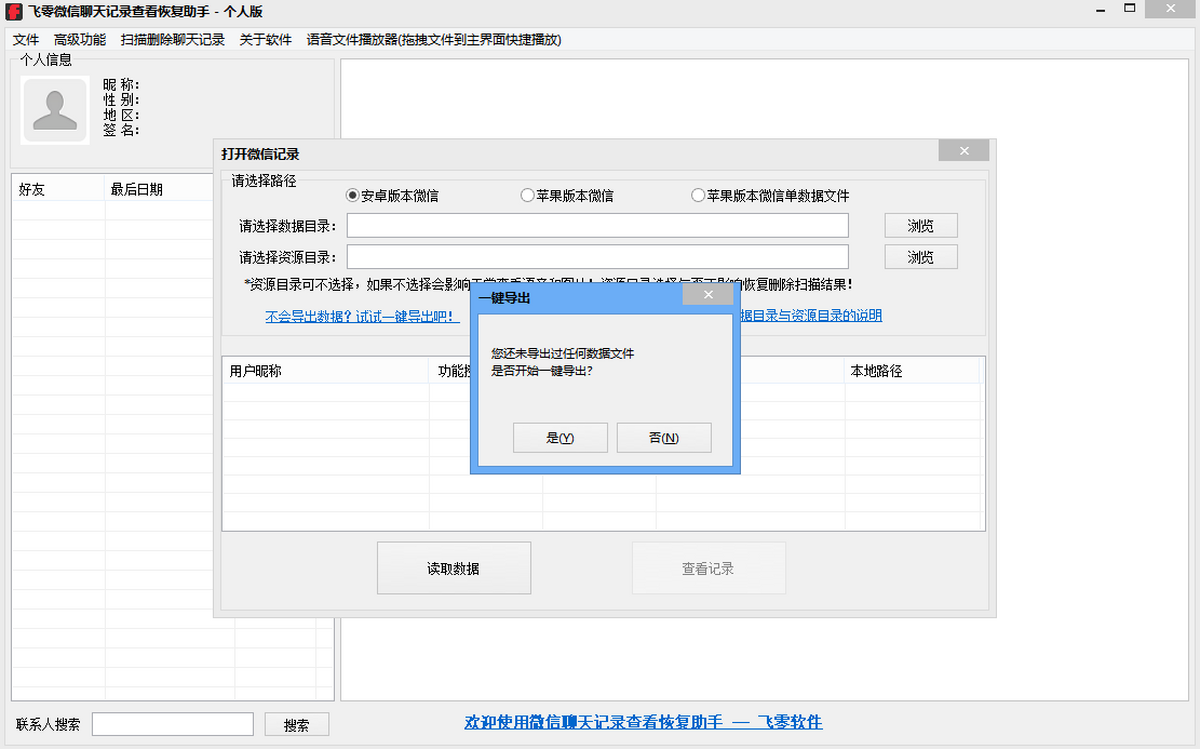This screenshot has height=749, width=1200.
Task: Click the 查看记录 button
Action: coord(708,568)
